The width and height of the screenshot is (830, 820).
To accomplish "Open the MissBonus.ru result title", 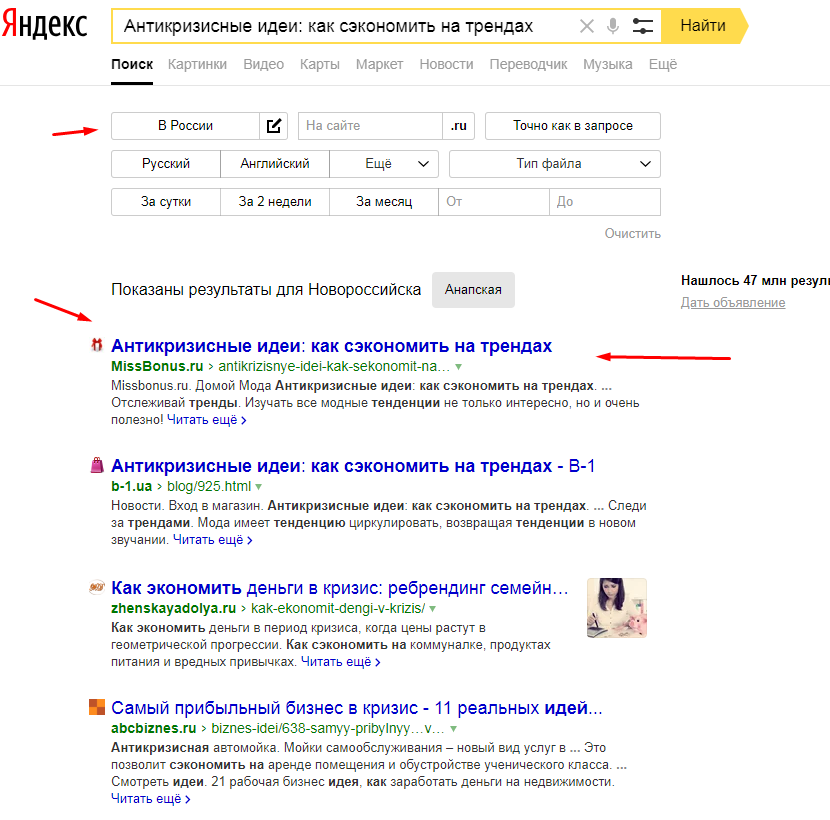I will click(x=331, y=346).
